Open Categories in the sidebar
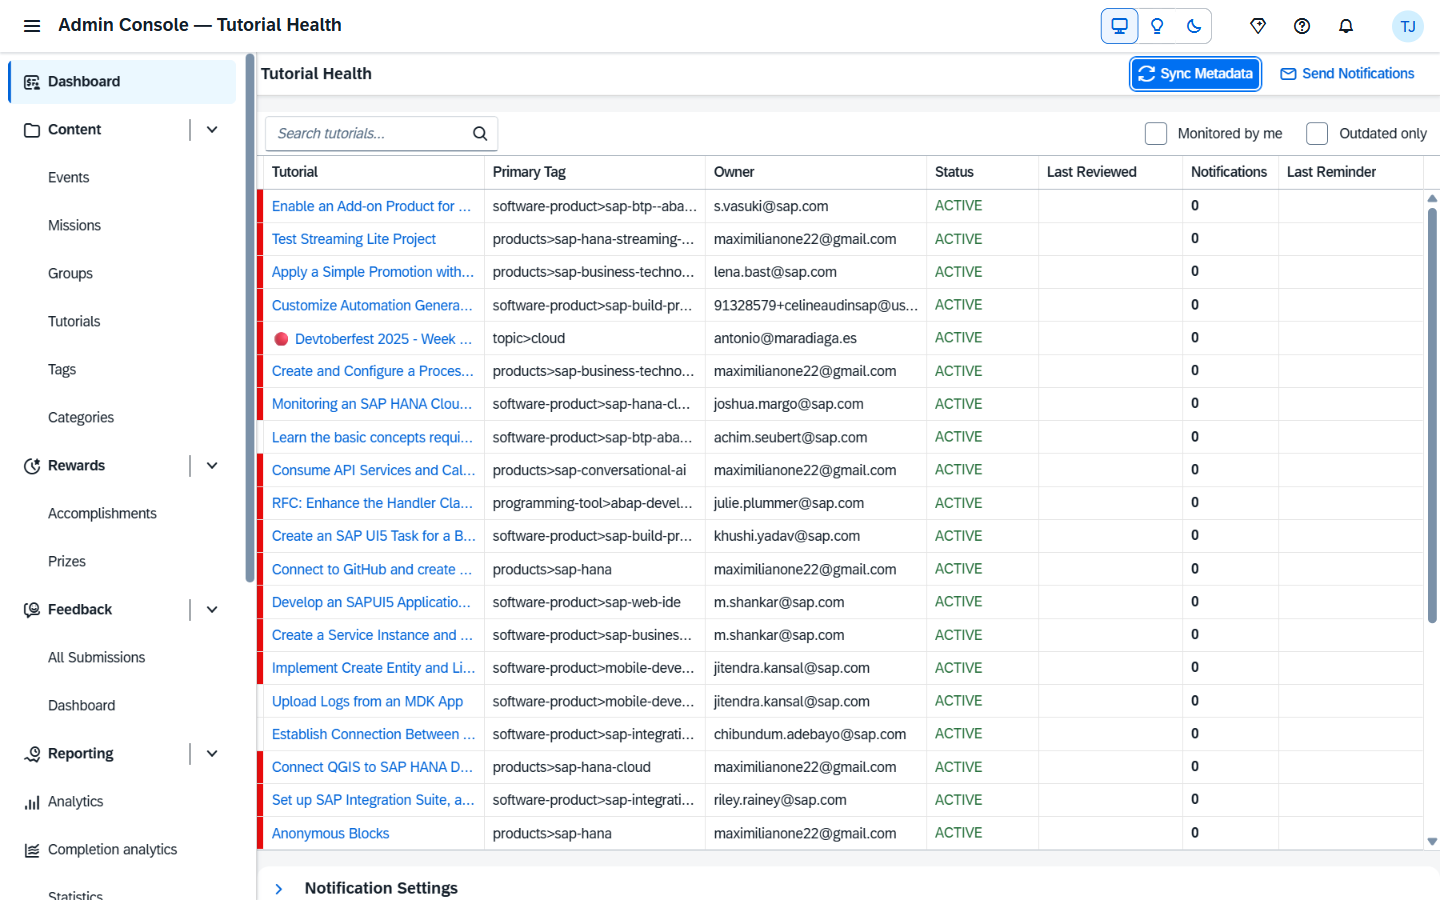Image resolution: width=1440 pixels, height=900 pixels. (81, 418)
